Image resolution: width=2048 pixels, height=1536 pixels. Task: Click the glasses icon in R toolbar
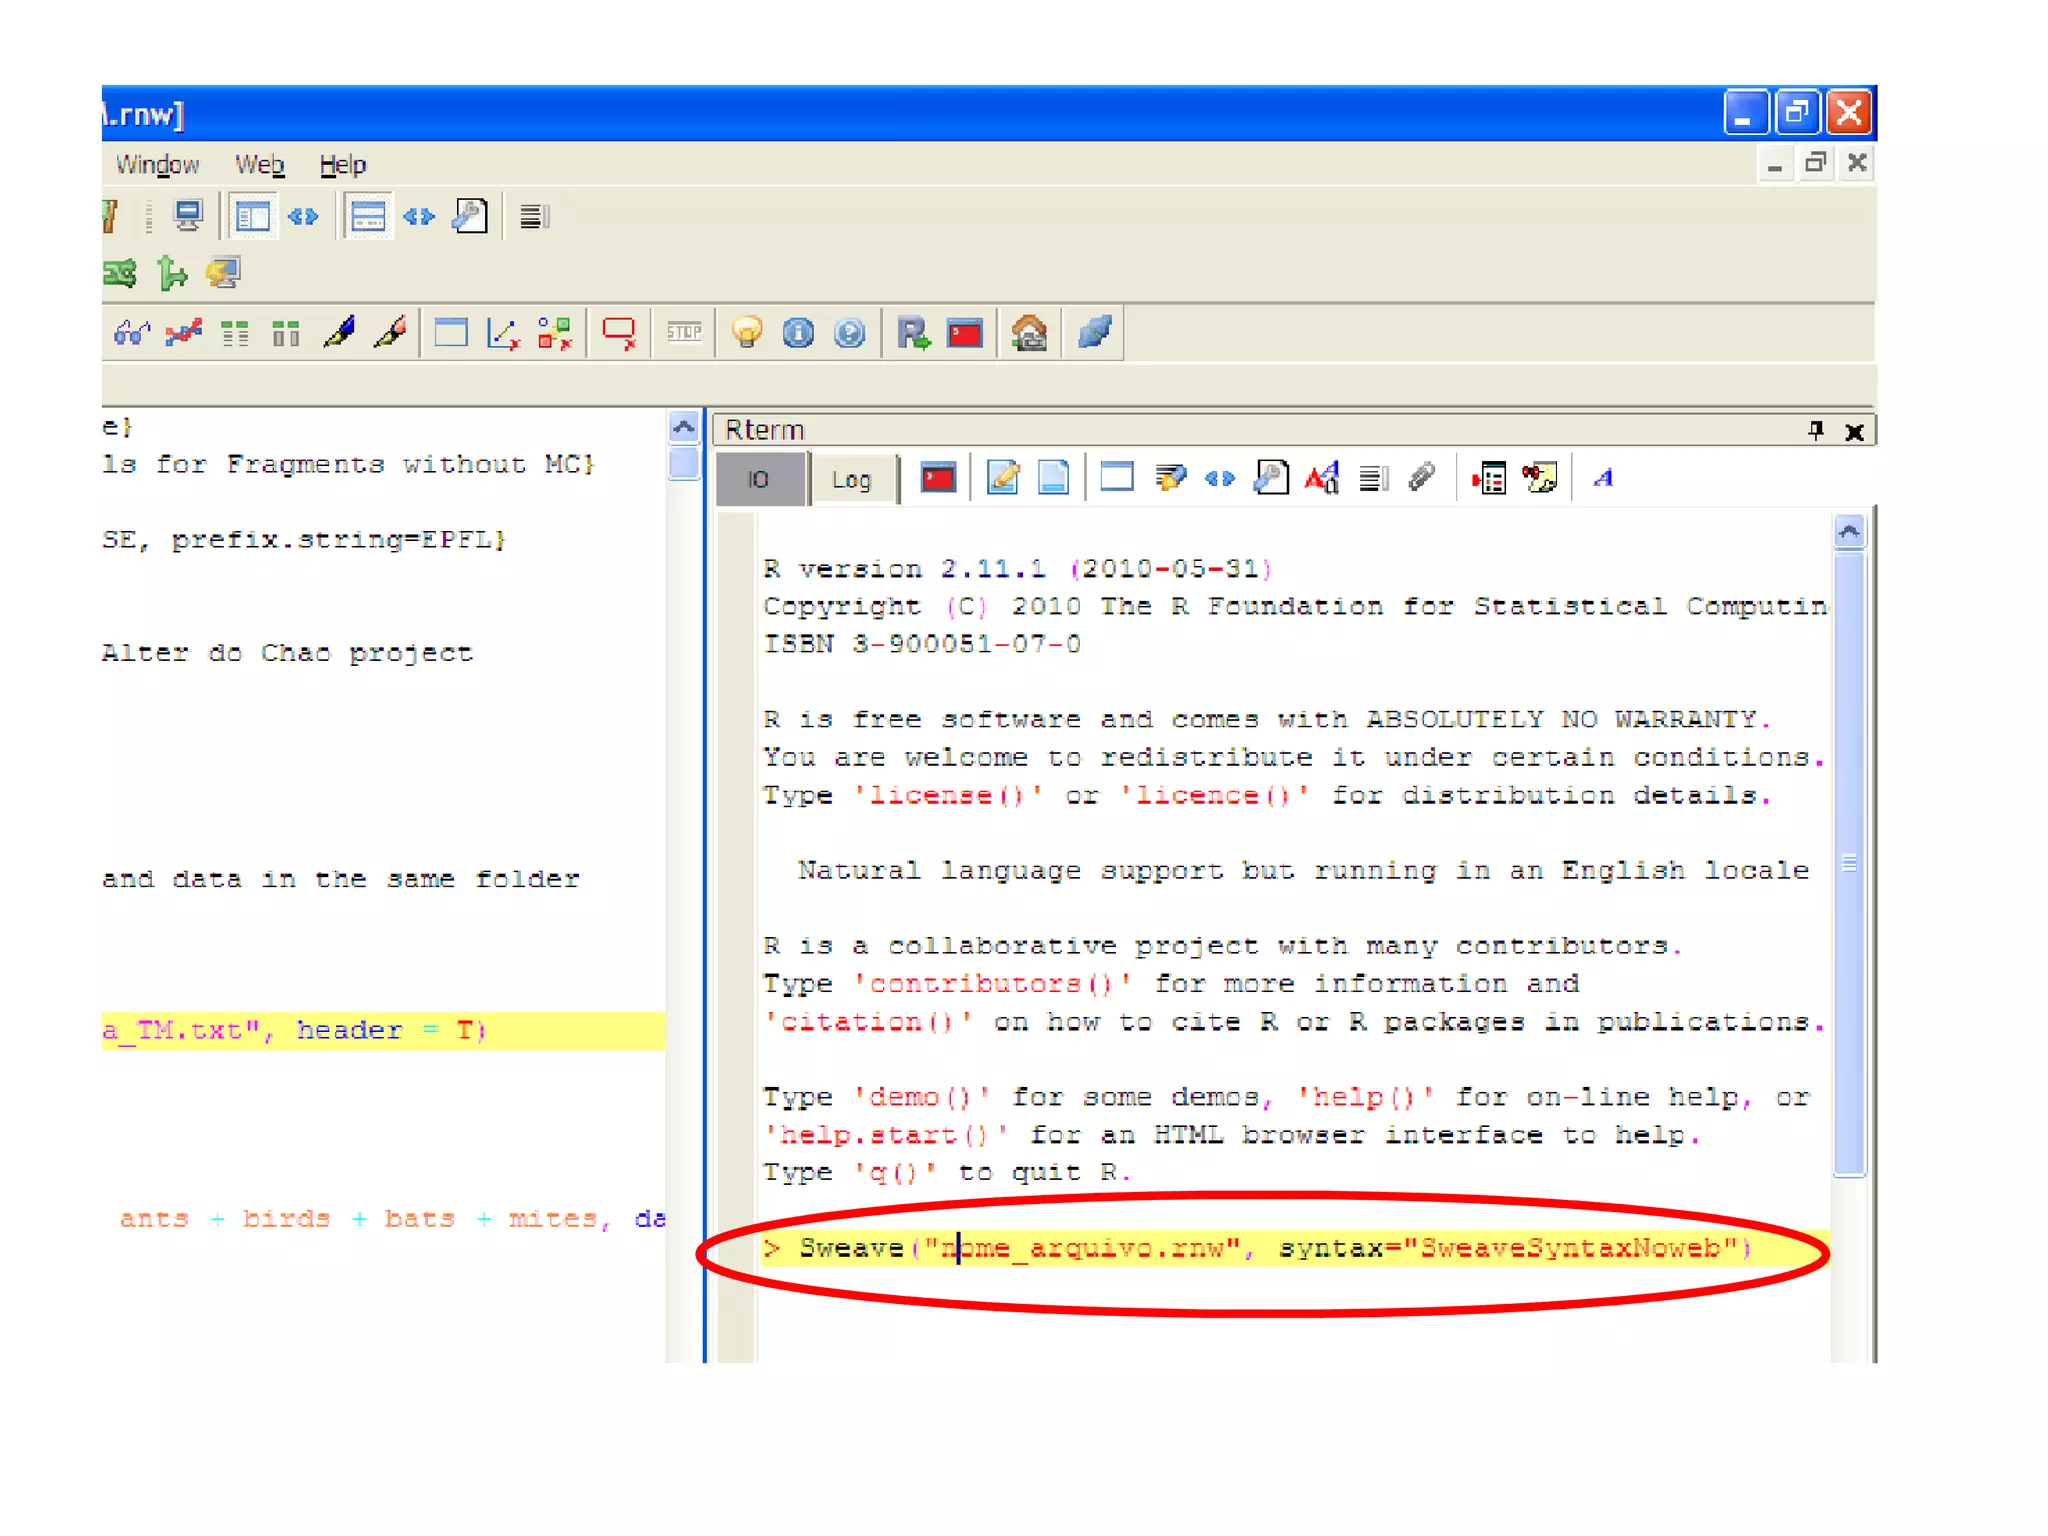(132, 333)
